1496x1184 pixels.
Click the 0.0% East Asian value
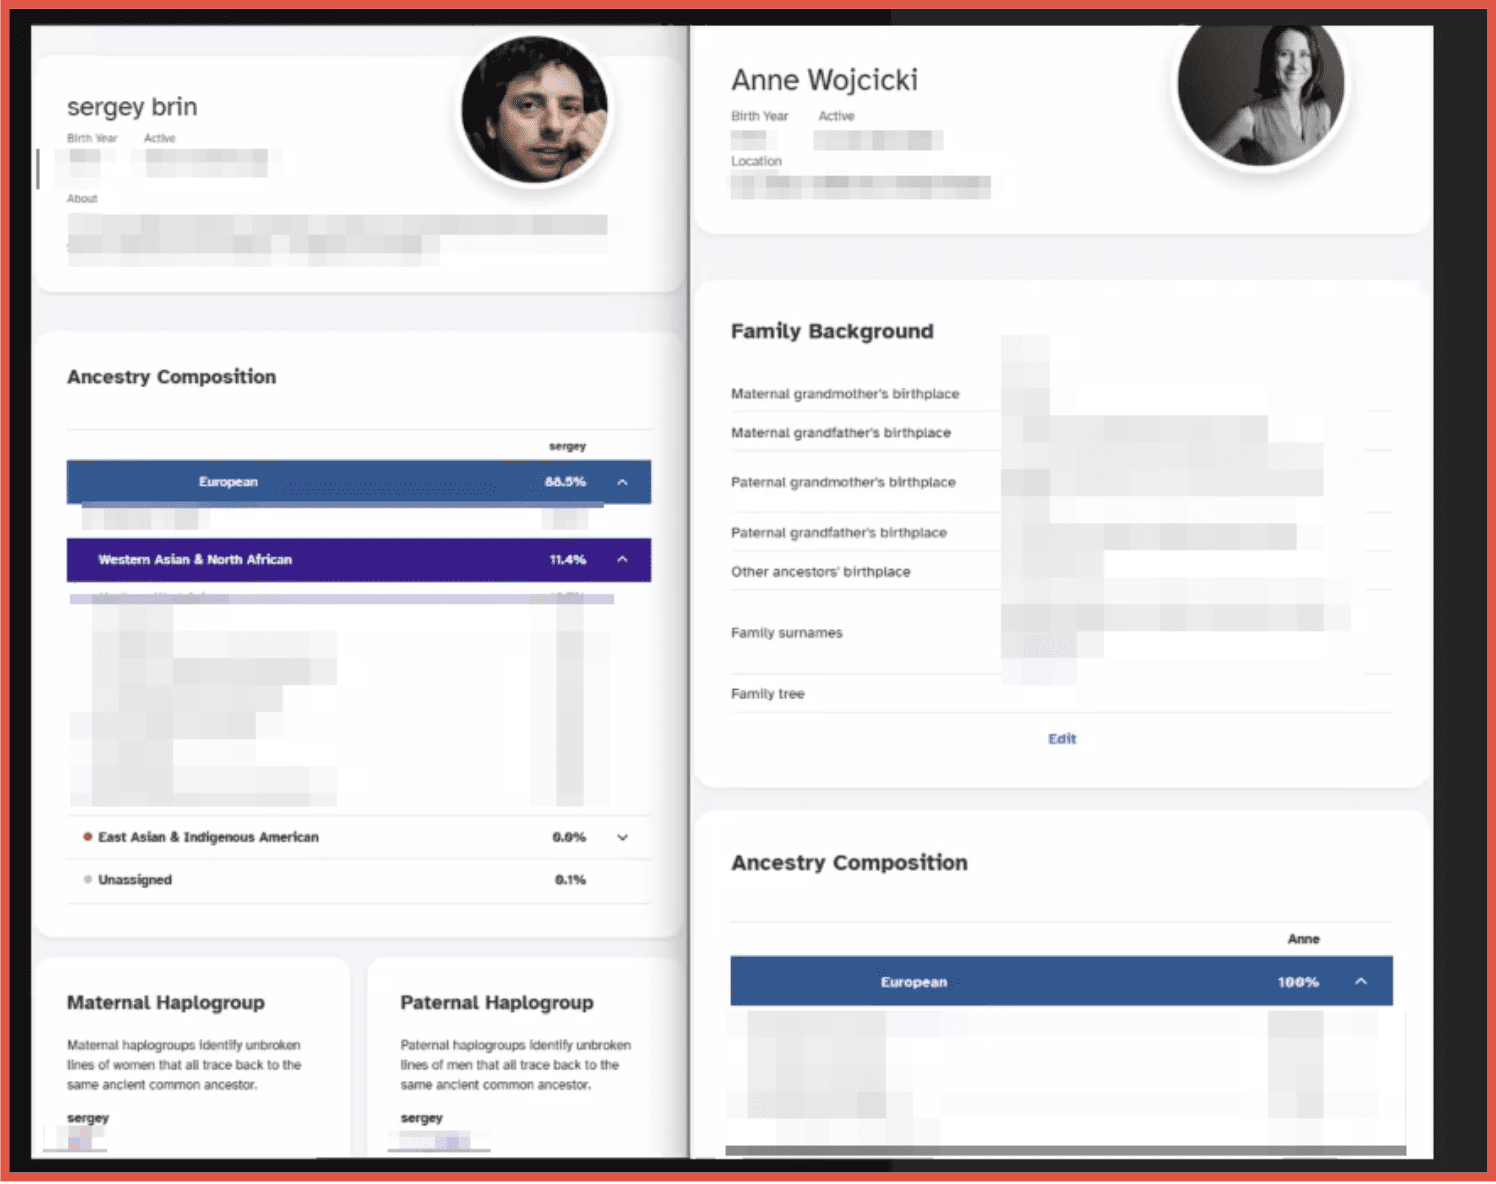pos(569,838)
